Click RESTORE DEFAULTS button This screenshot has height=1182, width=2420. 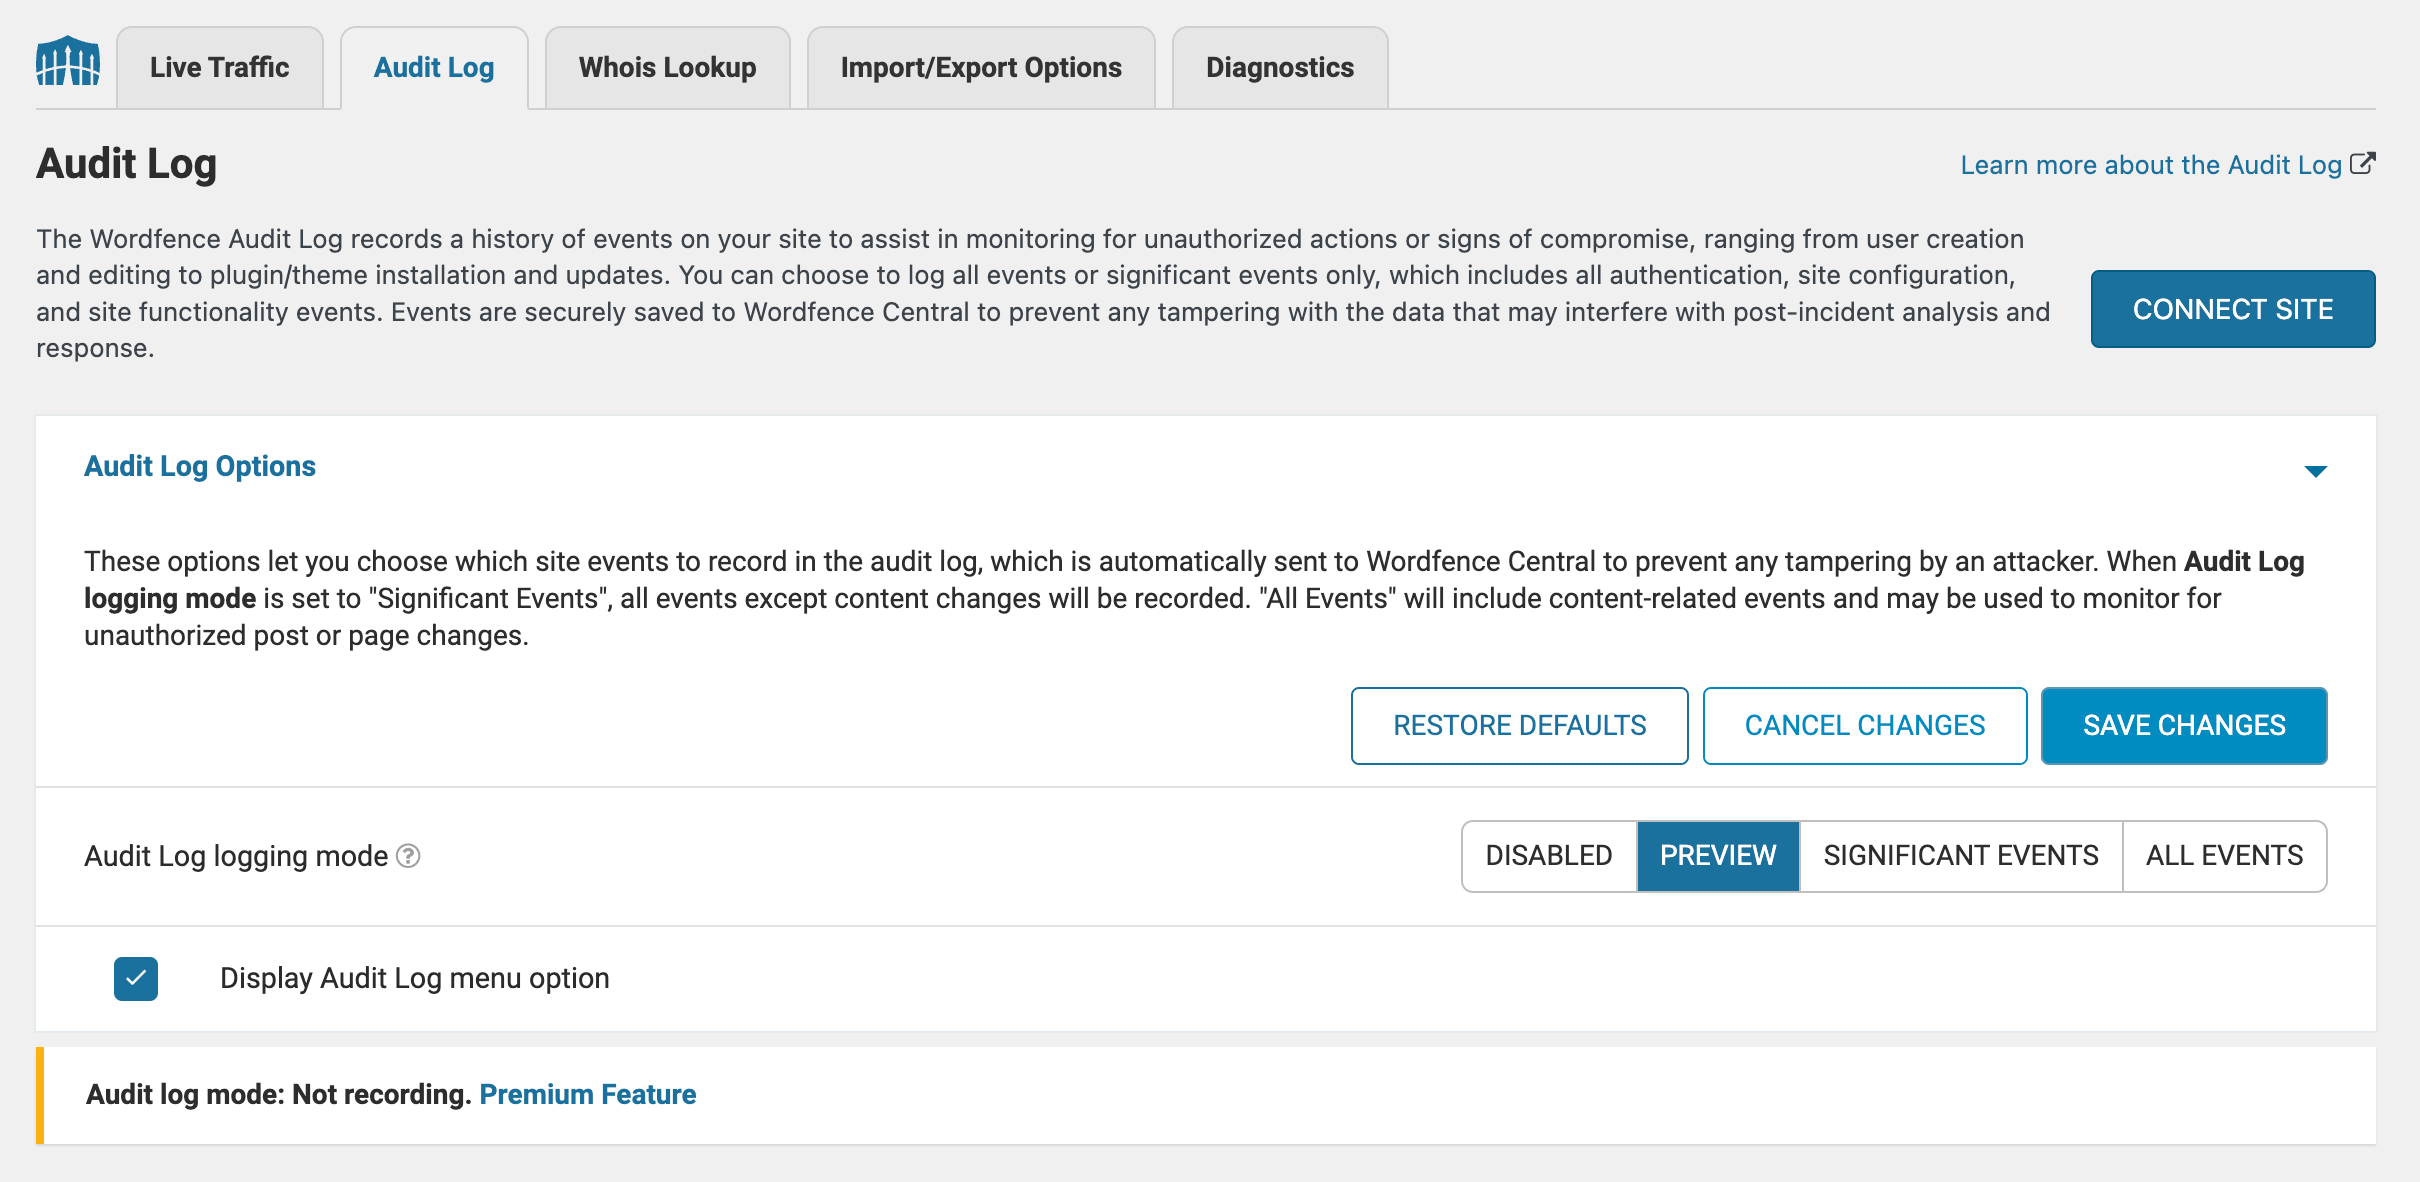click(x=1517, y=725)
